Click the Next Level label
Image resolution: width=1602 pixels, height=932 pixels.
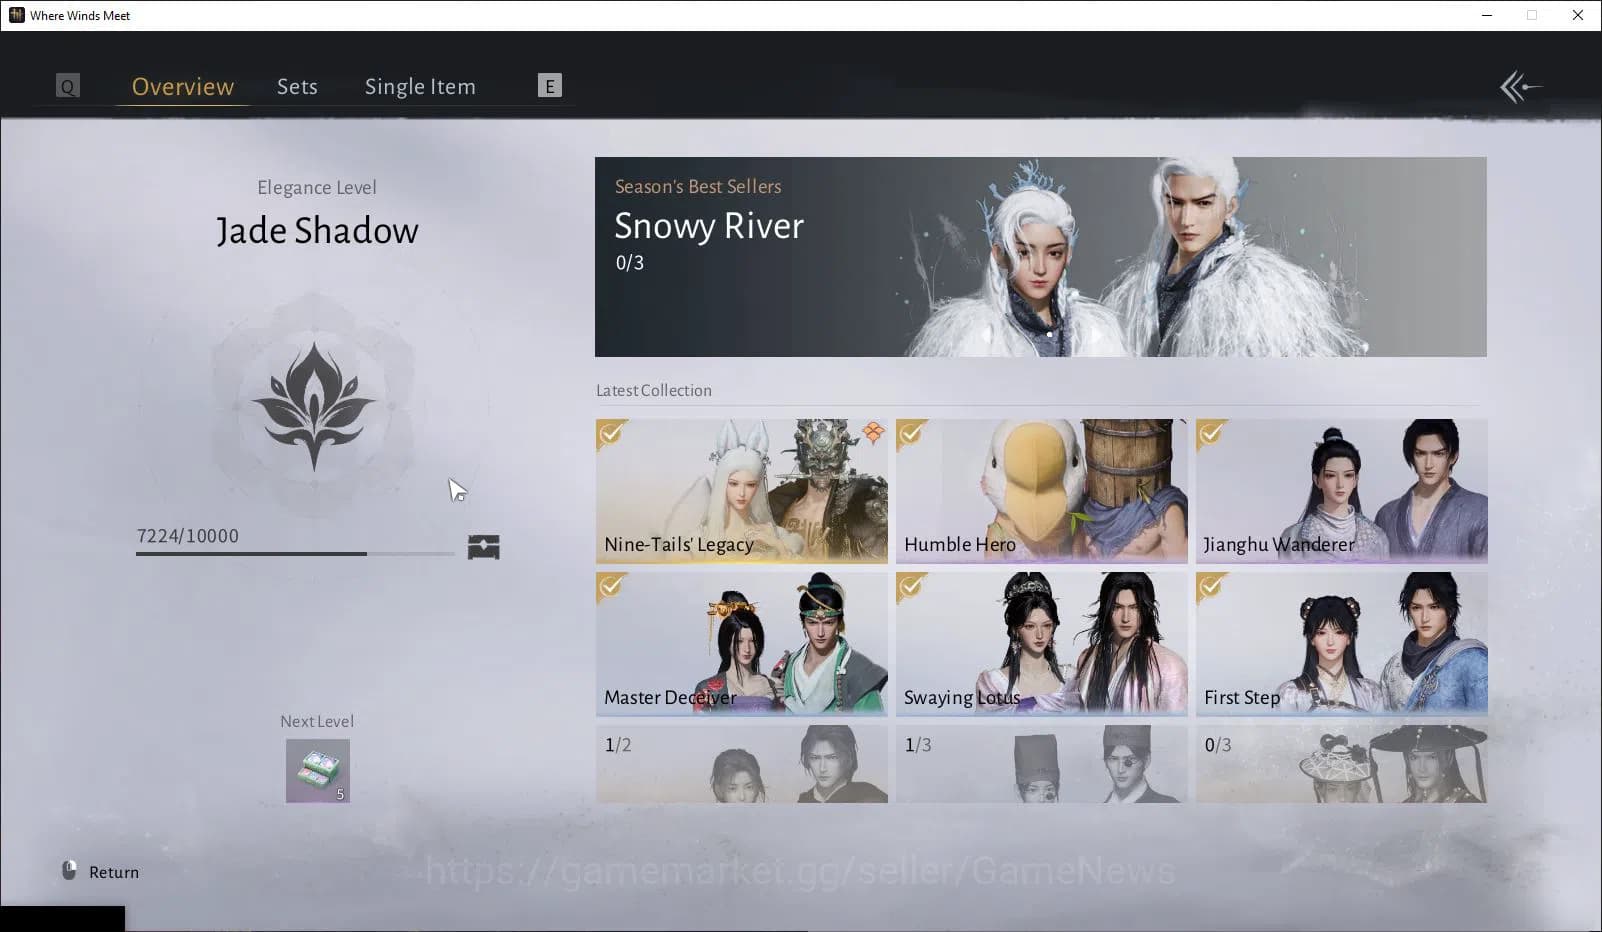pos(317,721)
